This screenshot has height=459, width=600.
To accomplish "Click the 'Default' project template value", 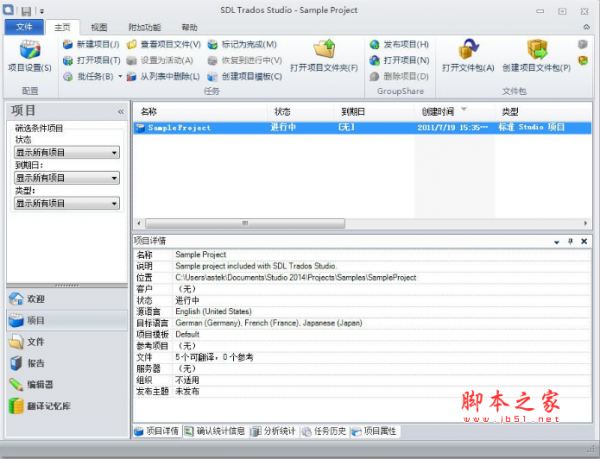I will pos(188,335).
